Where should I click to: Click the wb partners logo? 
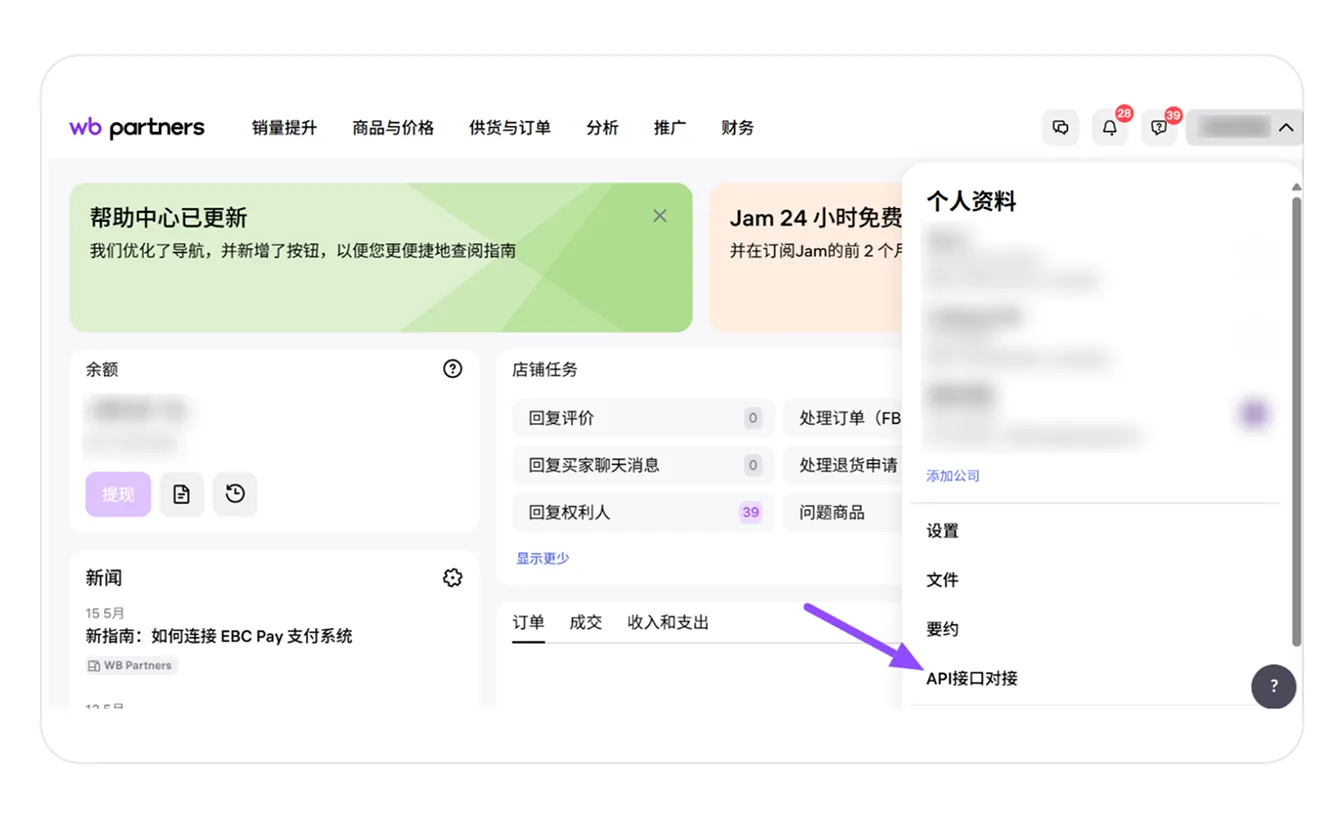tap(137, 128)
